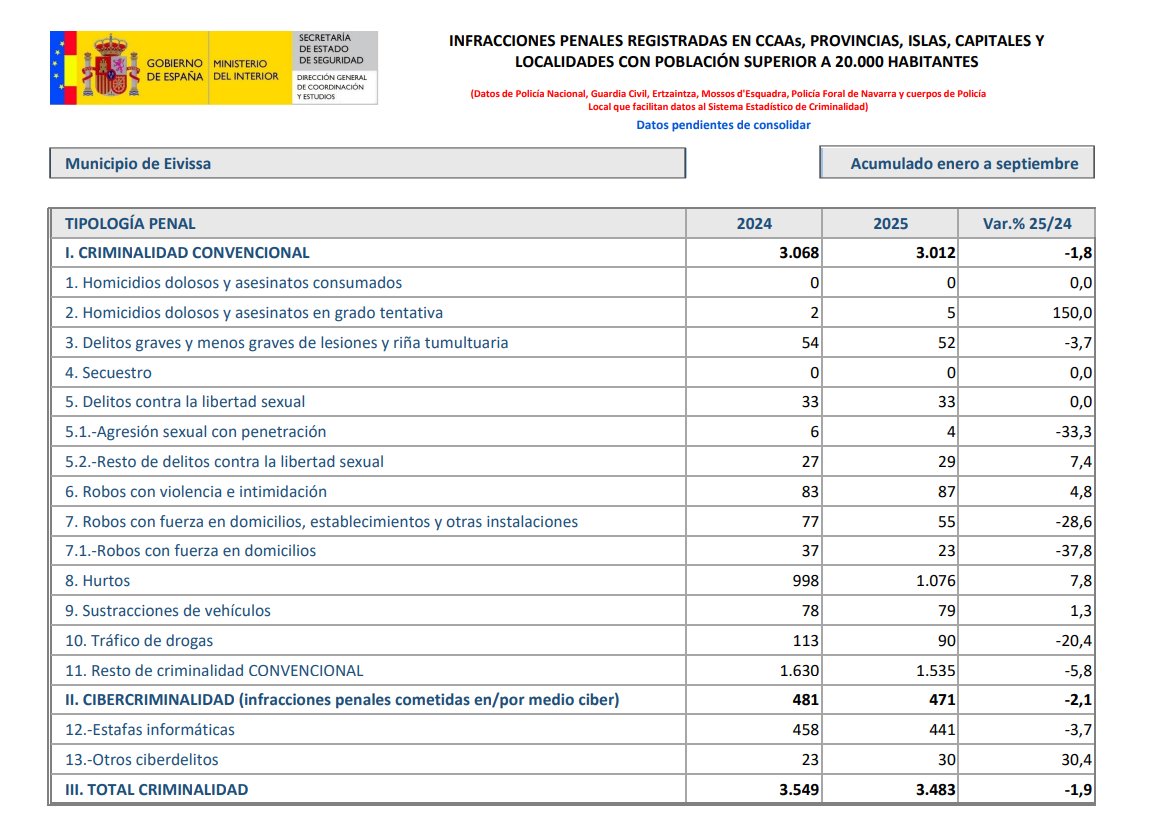Select the 2025 column header
This screenshot has width=1173, height=831.
click(x=890, y=224)
